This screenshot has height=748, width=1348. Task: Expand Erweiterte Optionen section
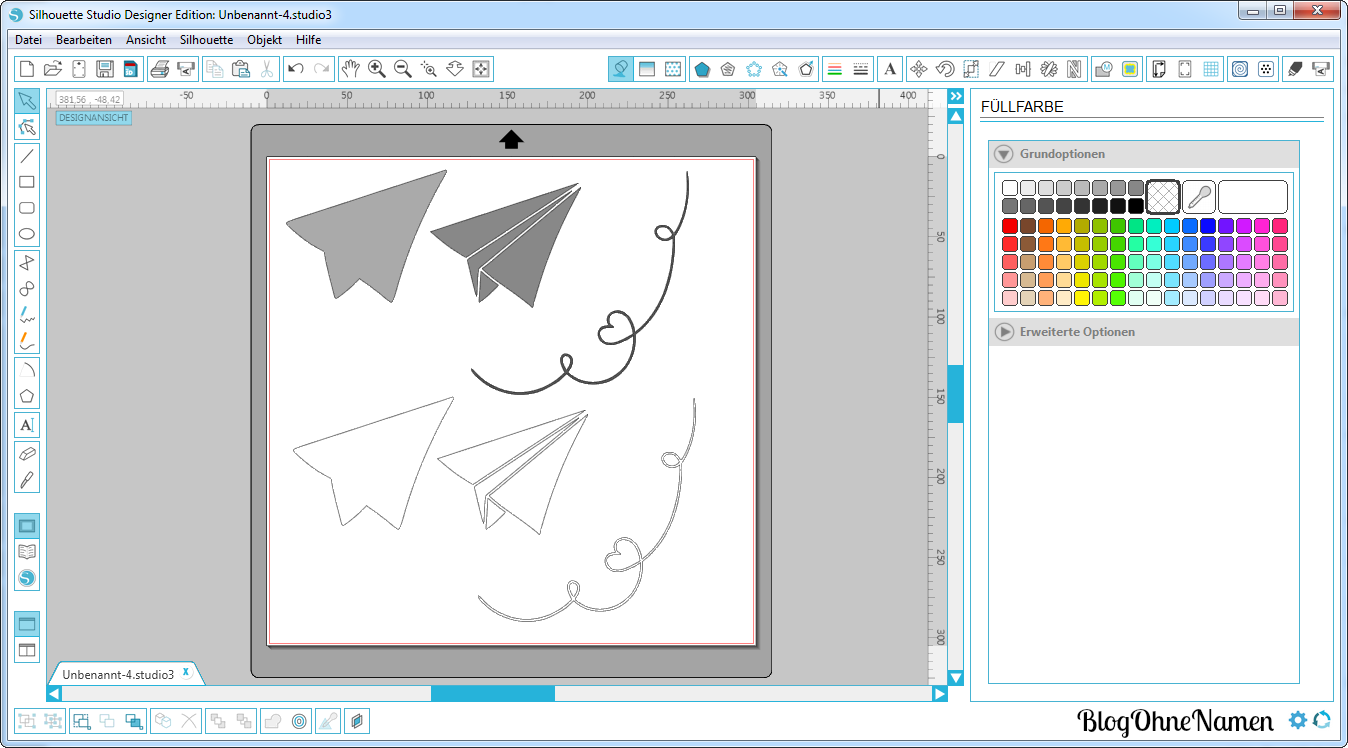(x=1004, y=332)
